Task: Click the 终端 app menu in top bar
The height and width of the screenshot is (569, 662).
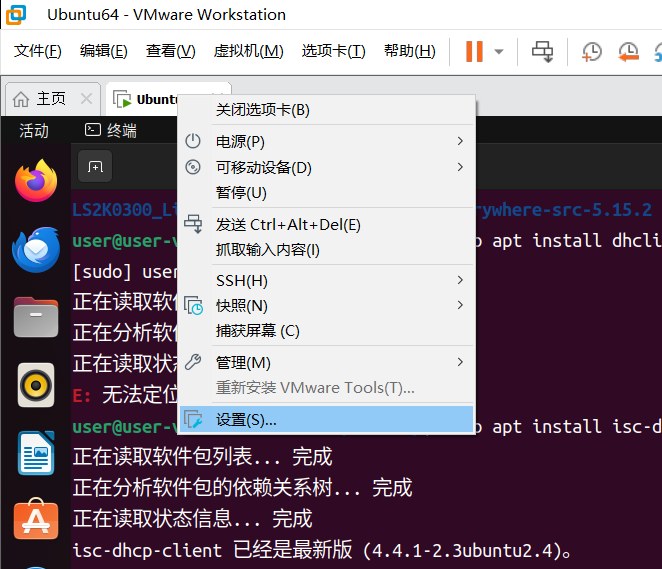Action: click(x=111, y=130)
